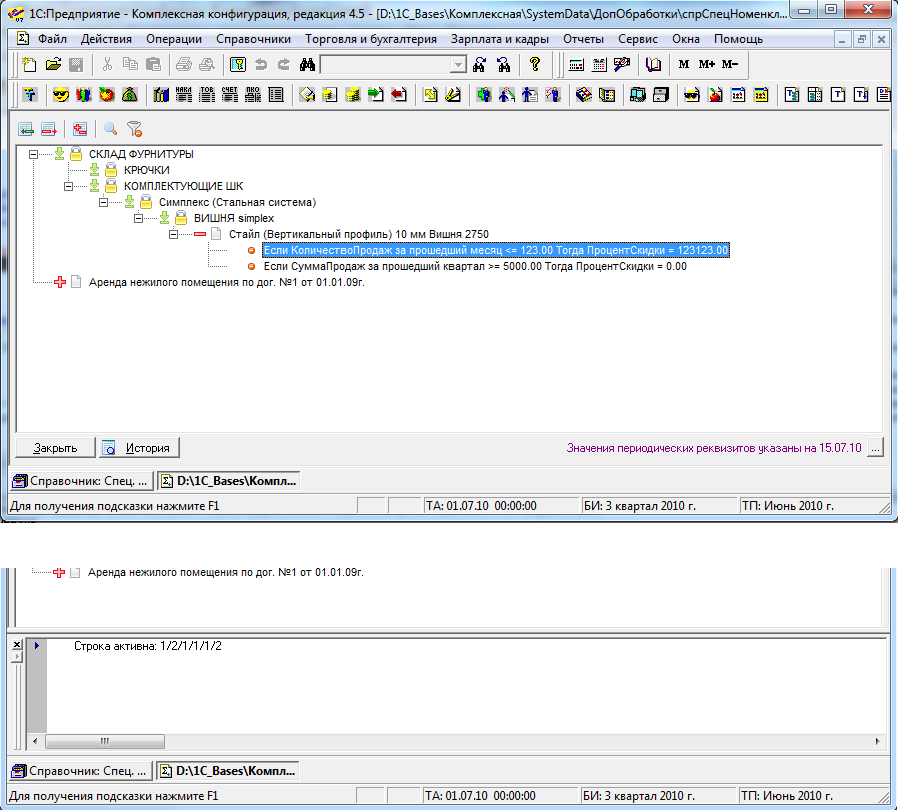Open the search combo box dropdown arrow
This screenshot has width=898, height=810.
458,65
